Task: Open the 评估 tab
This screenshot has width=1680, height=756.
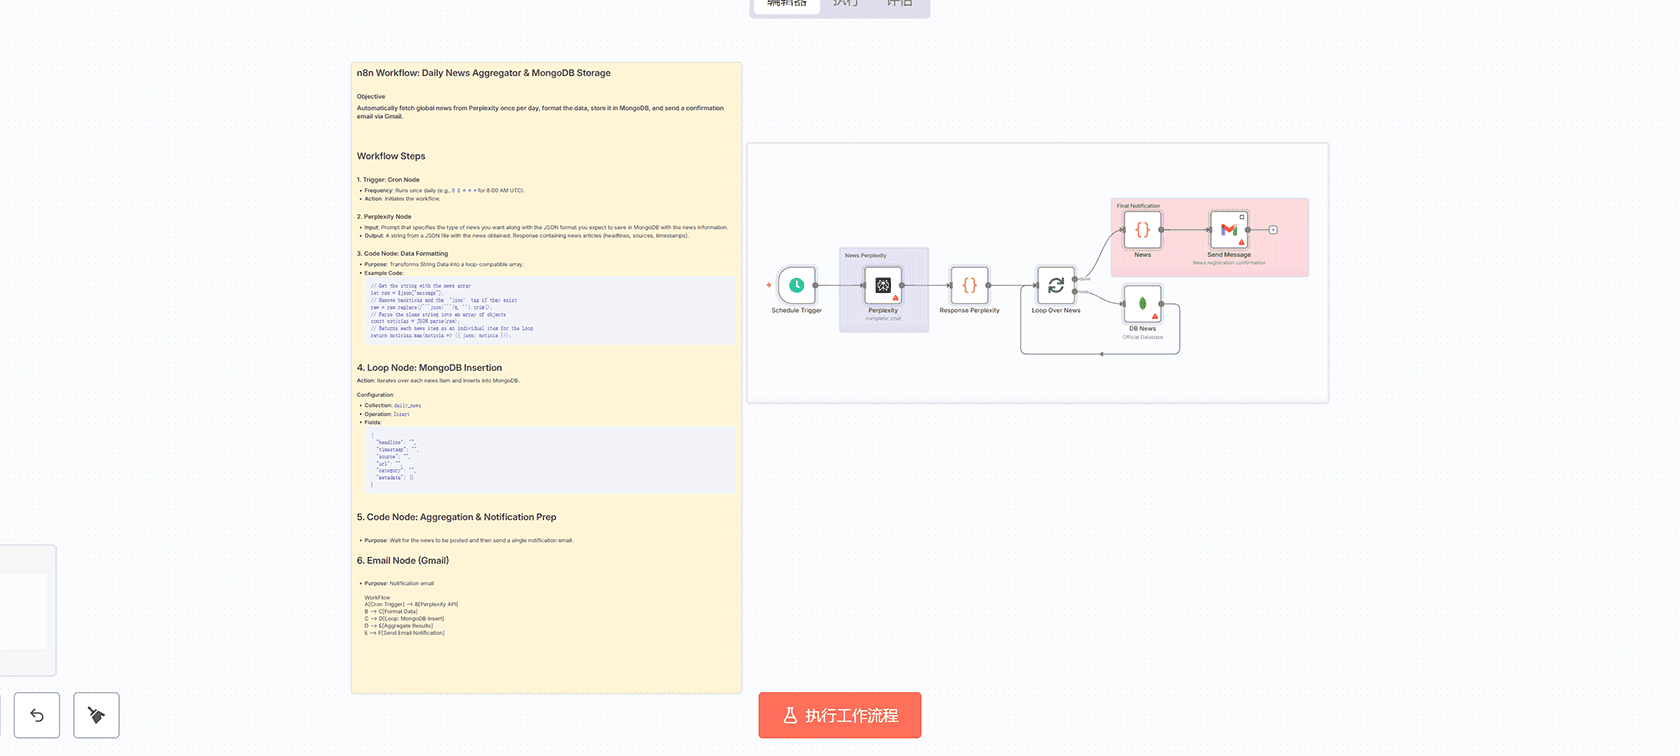Action: pyautogui.click(x=900, y=4)
